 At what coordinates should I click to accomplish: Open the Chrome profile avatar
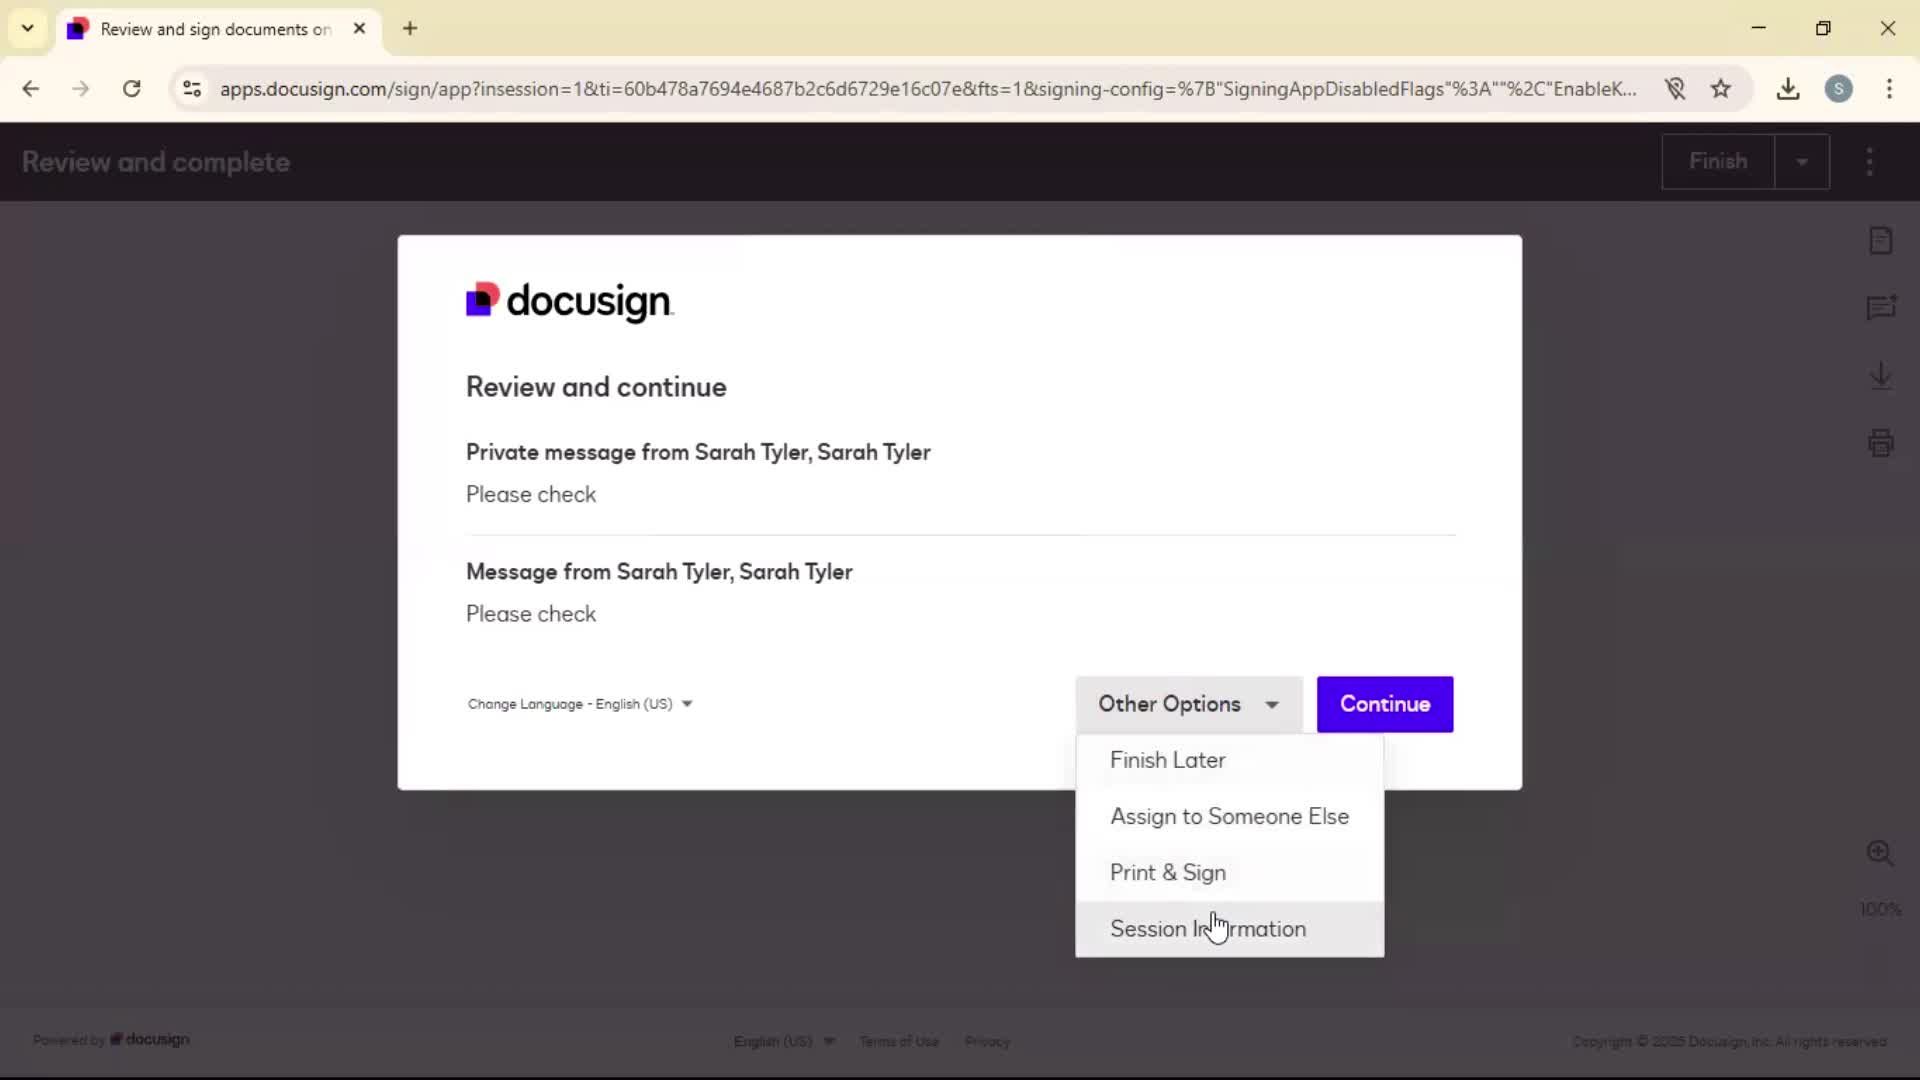pos(1838,88)
